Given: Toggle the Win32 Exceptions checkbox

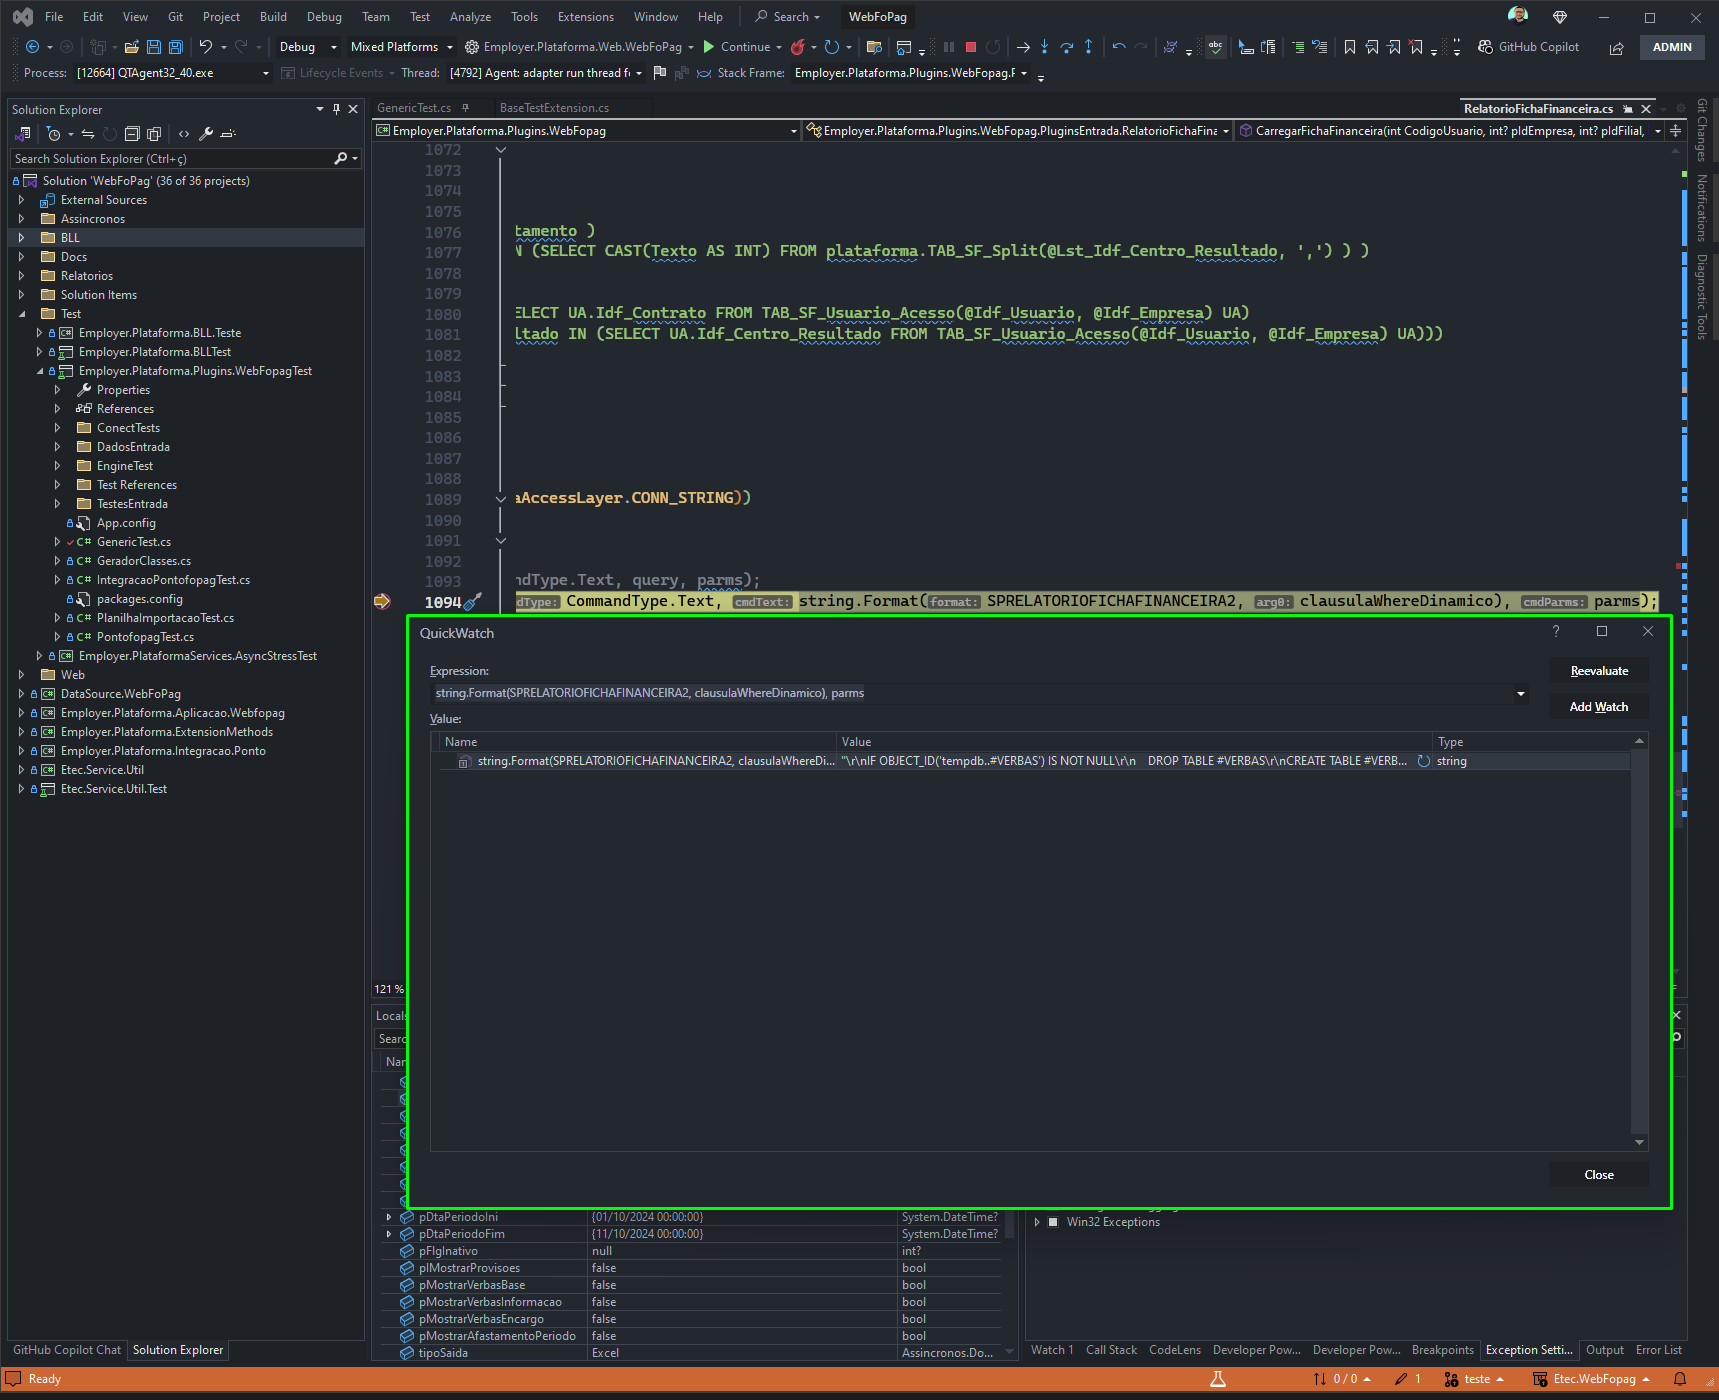Looking at the screenshot, I should [1053, 1222].
